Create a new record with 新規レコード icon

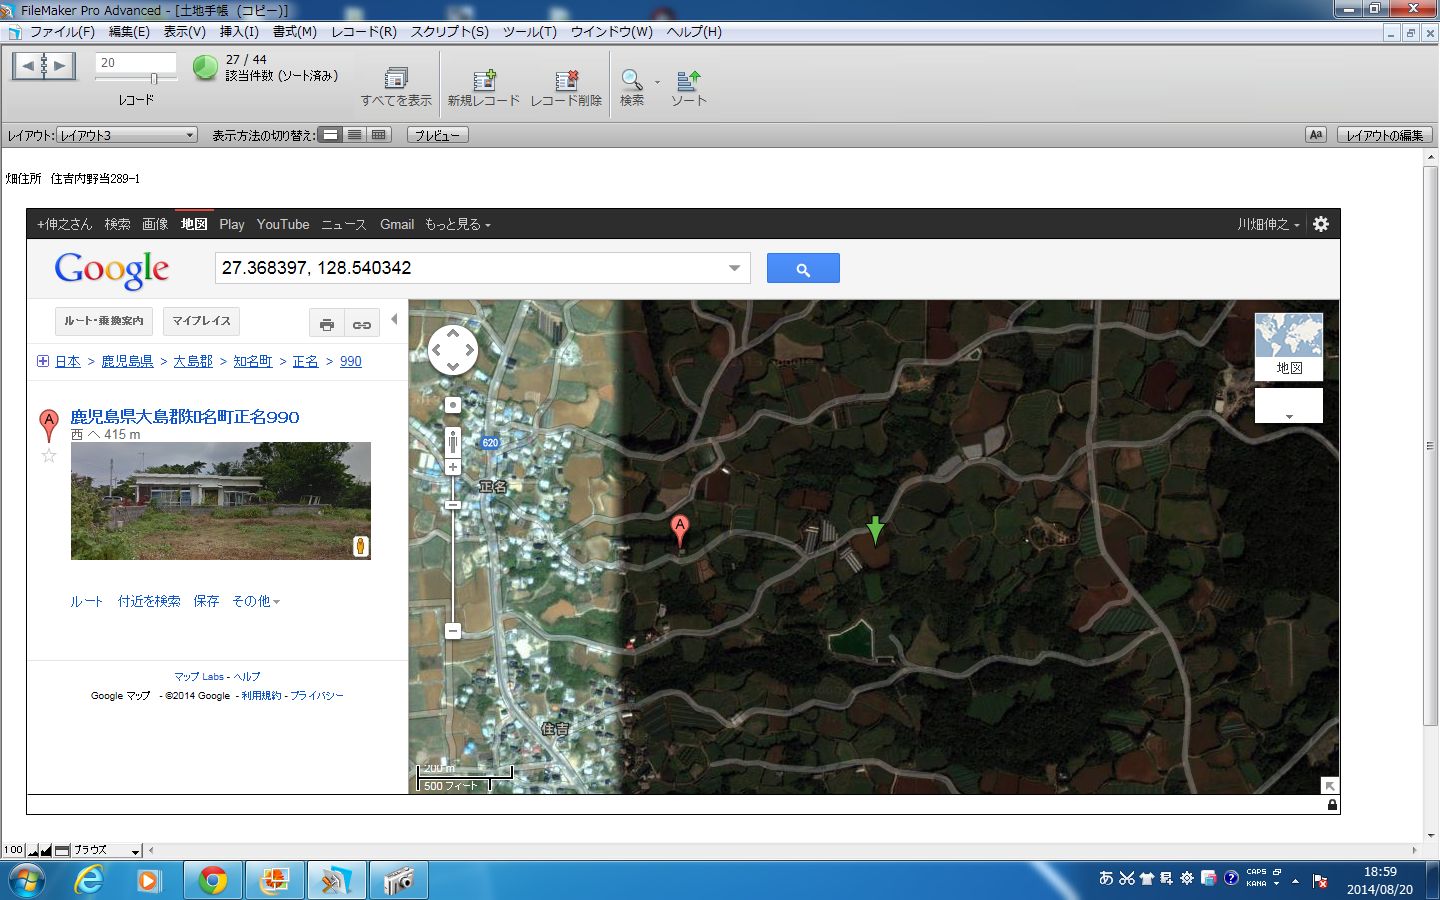pyautogui.click(x=484, y=79)
